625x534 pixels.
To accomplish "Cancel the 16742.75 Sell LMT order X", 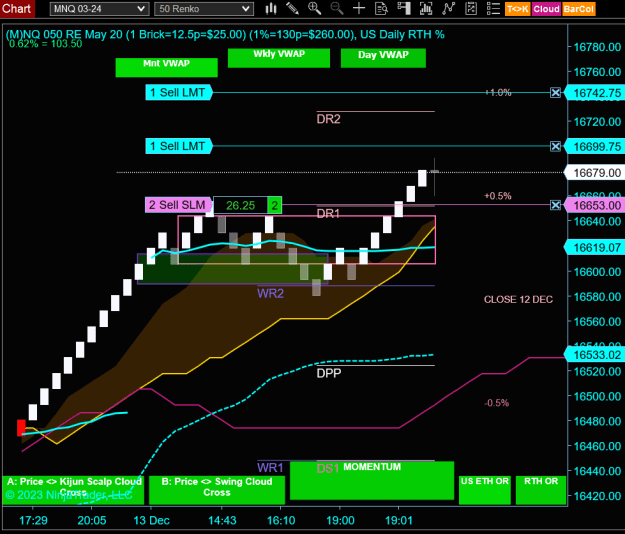I will click(x=555, y=93).
